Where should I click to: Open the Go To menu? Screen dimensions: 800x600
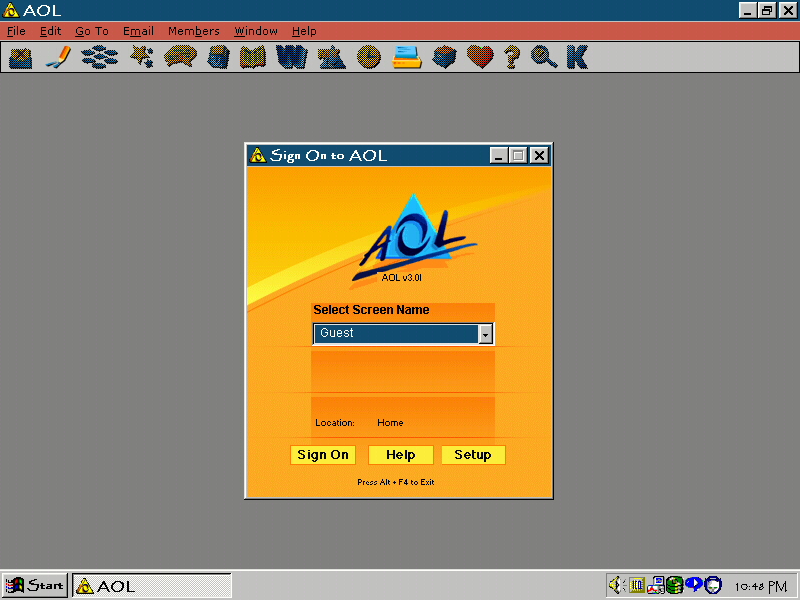pyautogui.click(x=92, y=31)
